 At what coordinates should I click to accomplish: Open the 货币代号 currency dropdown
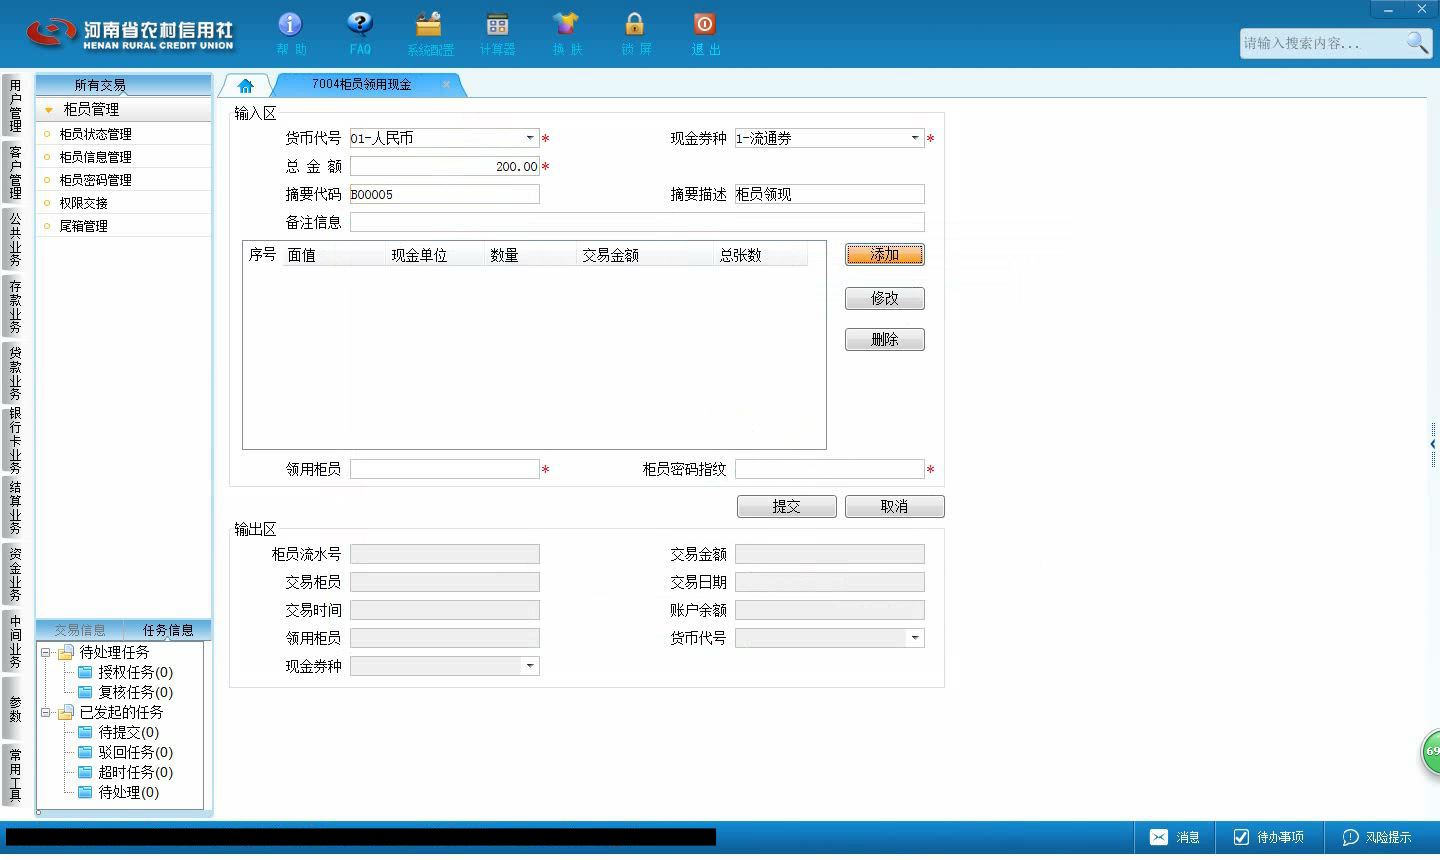[x=530, y=138]
